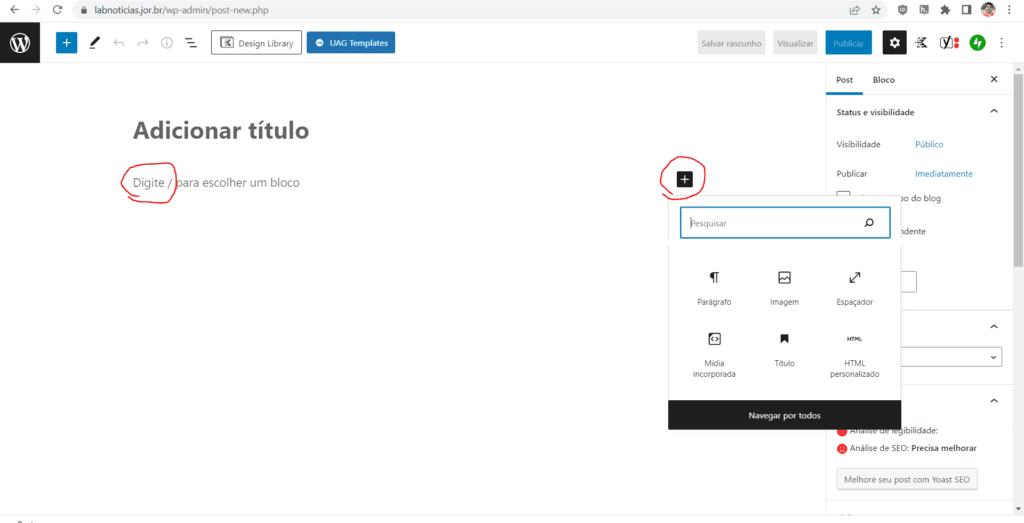Focus the Pesquisar block search field

pos(770,223)
